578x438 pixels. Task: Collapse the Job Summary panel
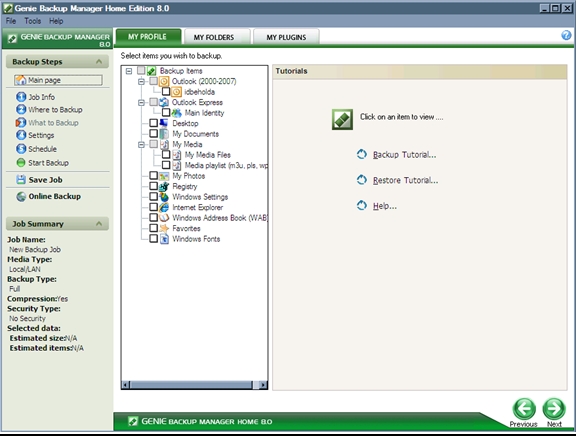[x=99, y=224]
